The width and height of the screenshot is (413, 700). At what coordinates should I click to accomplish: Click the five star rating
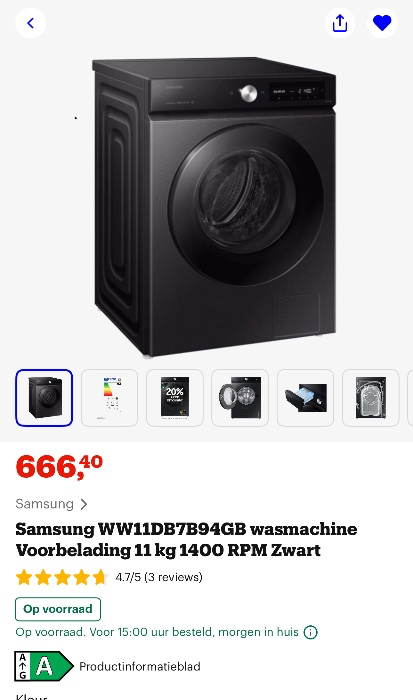pyautogui.click(x=62, y=577)
